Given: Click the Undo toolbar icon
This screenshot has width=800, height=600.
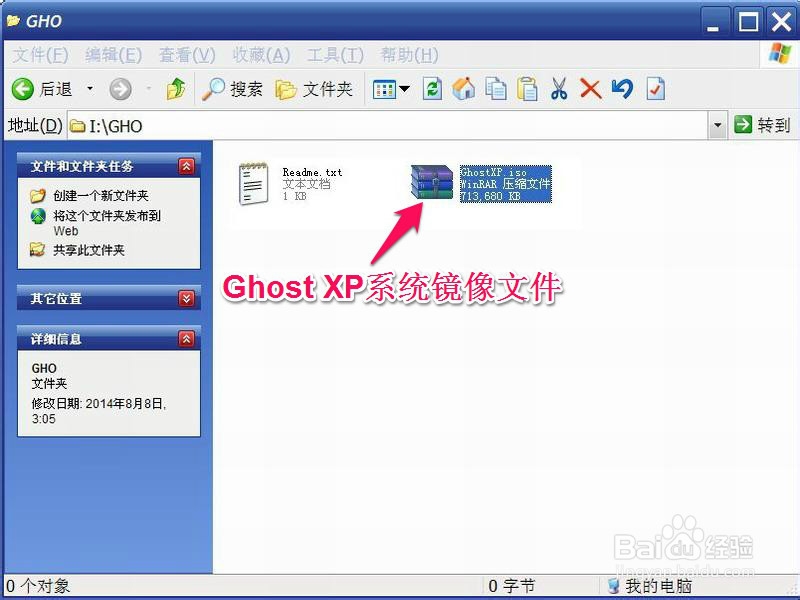Looking at the screenshot, I should pos(622,89).
